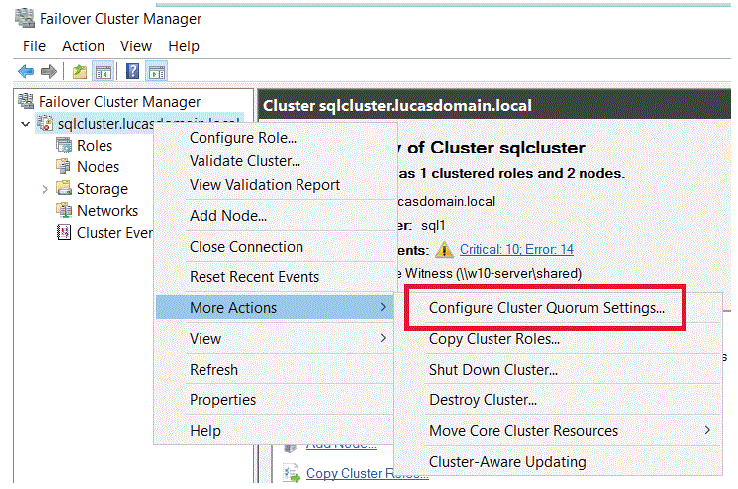Click the Failover Cluster Manager tree root icon
The height and width of the screenshot is (489, 738).
26,101
